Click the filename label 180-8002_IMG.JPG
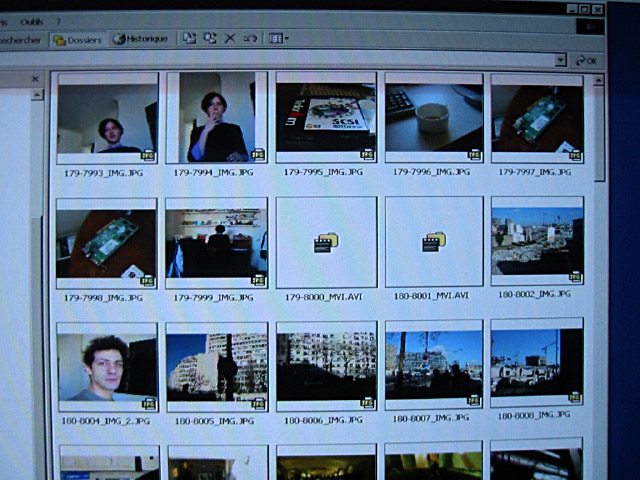This screenshot has width=640, height=480. tap(535, 294)
